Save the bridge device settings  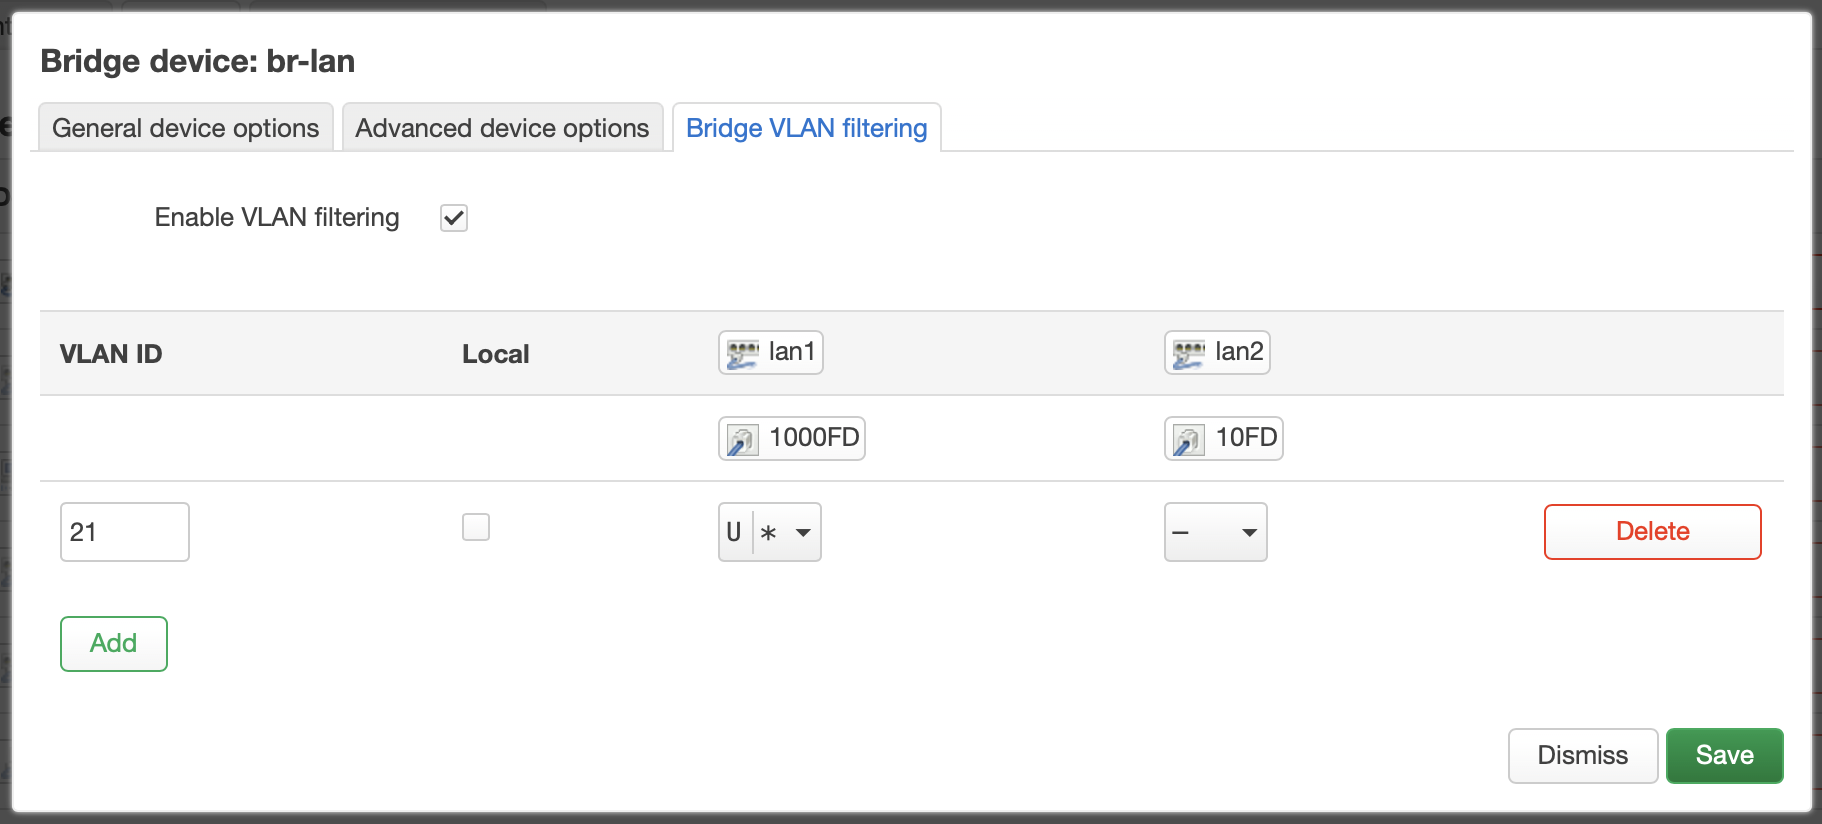(x=1725, y=756)
